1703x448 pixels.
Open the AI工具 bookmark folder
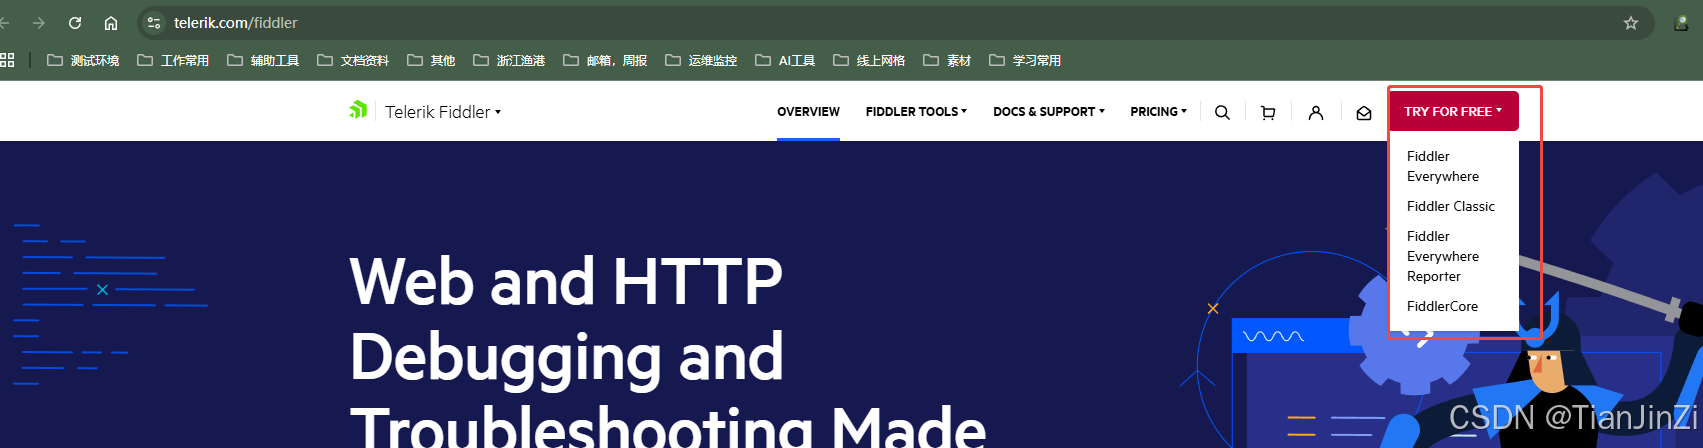pos(785,60)
